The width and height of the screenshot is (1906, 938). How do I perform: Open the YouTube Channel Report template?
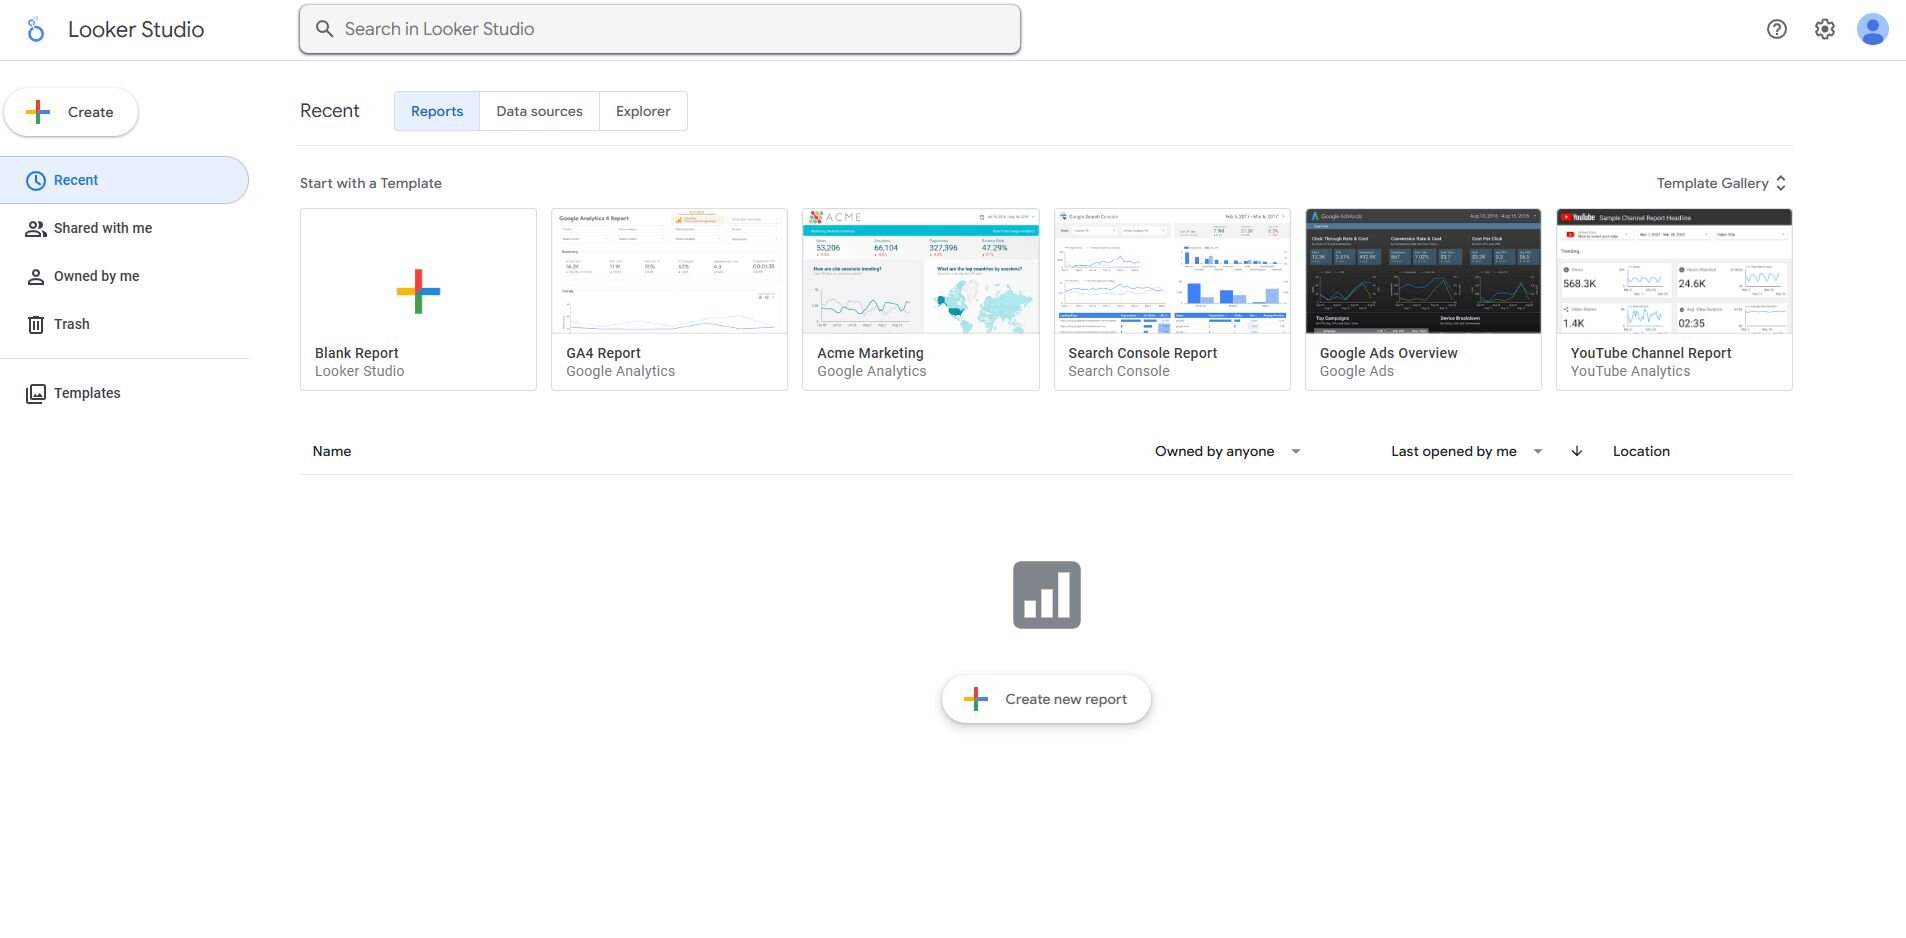coord(1673,298)
